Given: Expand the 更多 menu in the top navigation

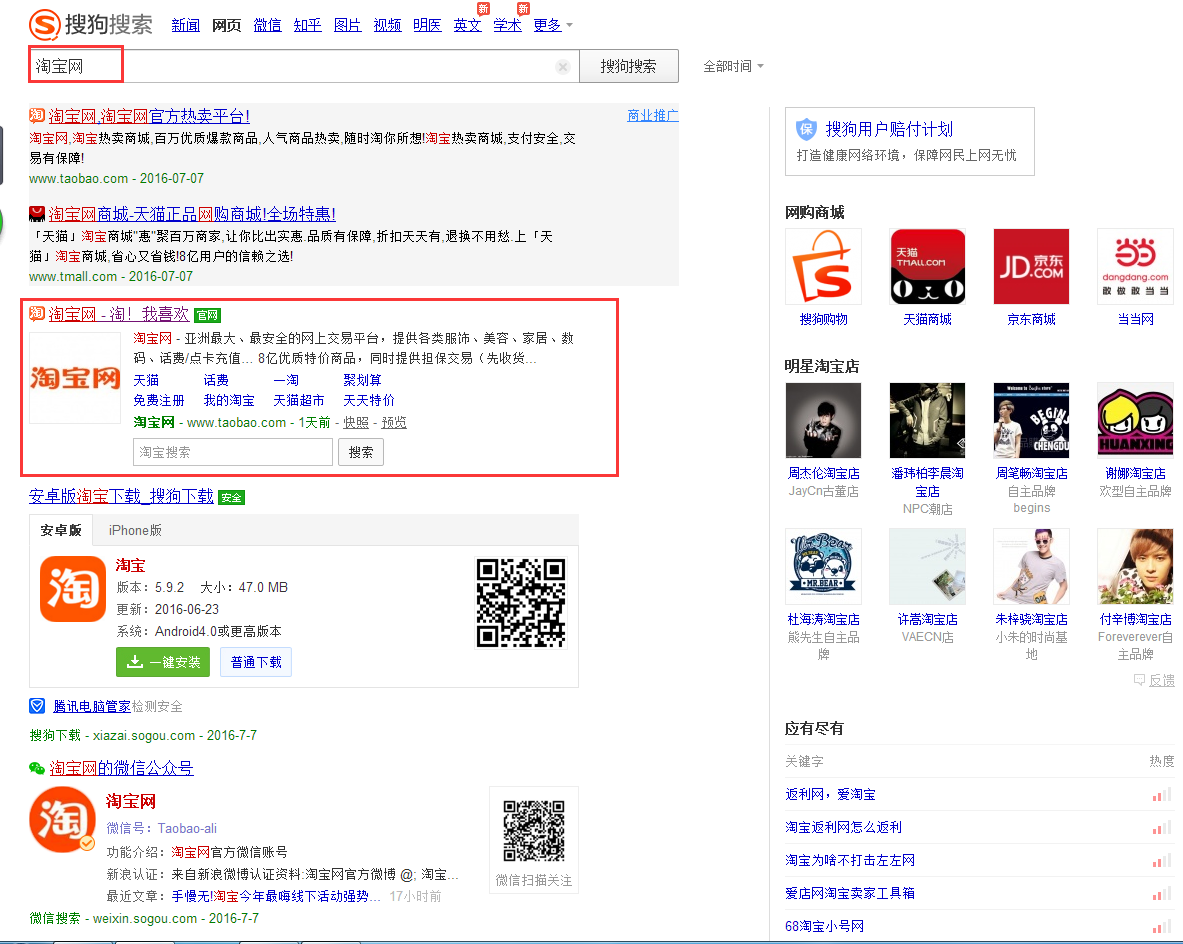Looking at the screenshot, I should [553, 25].
